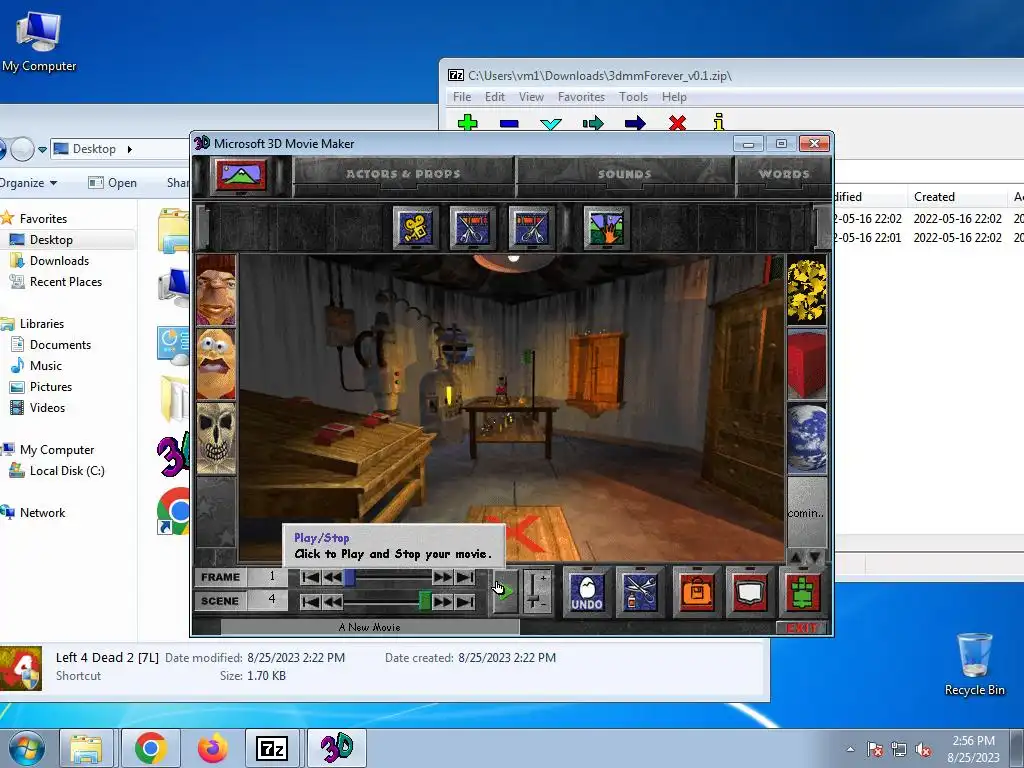The width and height of the screenshot is (1024, 768).
Task: Click 7-Zip Move arrow icon
Action: point(635,123)
